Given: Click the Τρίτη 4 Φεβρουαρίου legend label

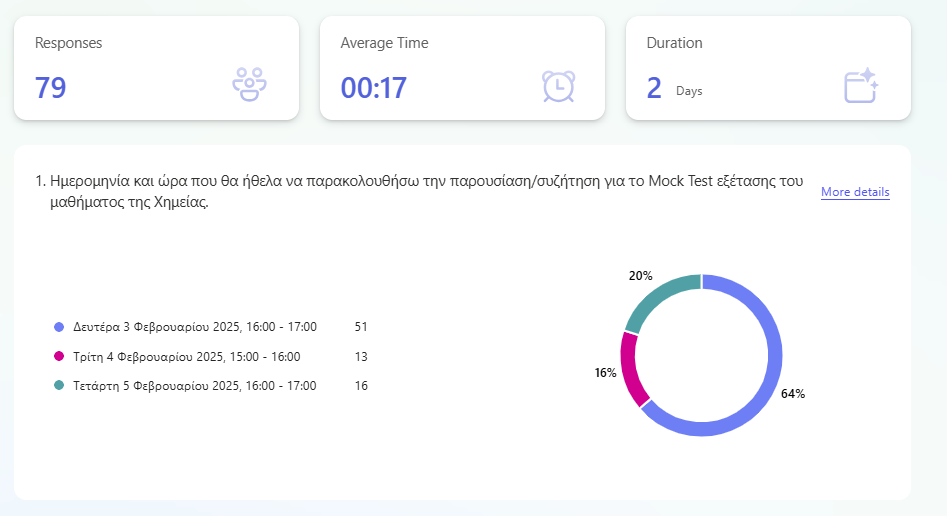Looking at the screenshot, I should [186, 356].
